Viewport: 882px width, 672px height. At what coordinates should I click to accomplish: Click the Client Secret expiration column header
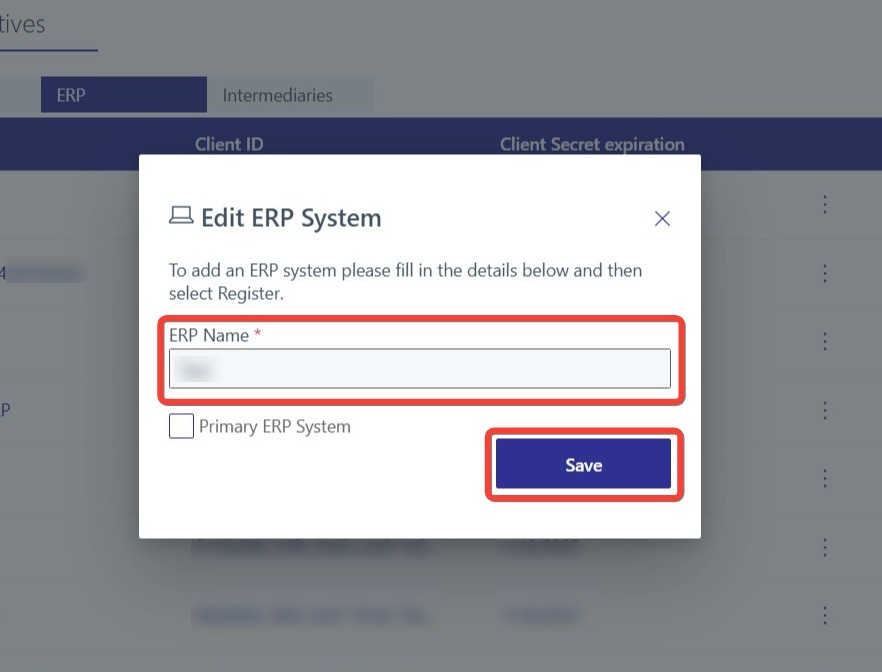(x=592, y=144)
